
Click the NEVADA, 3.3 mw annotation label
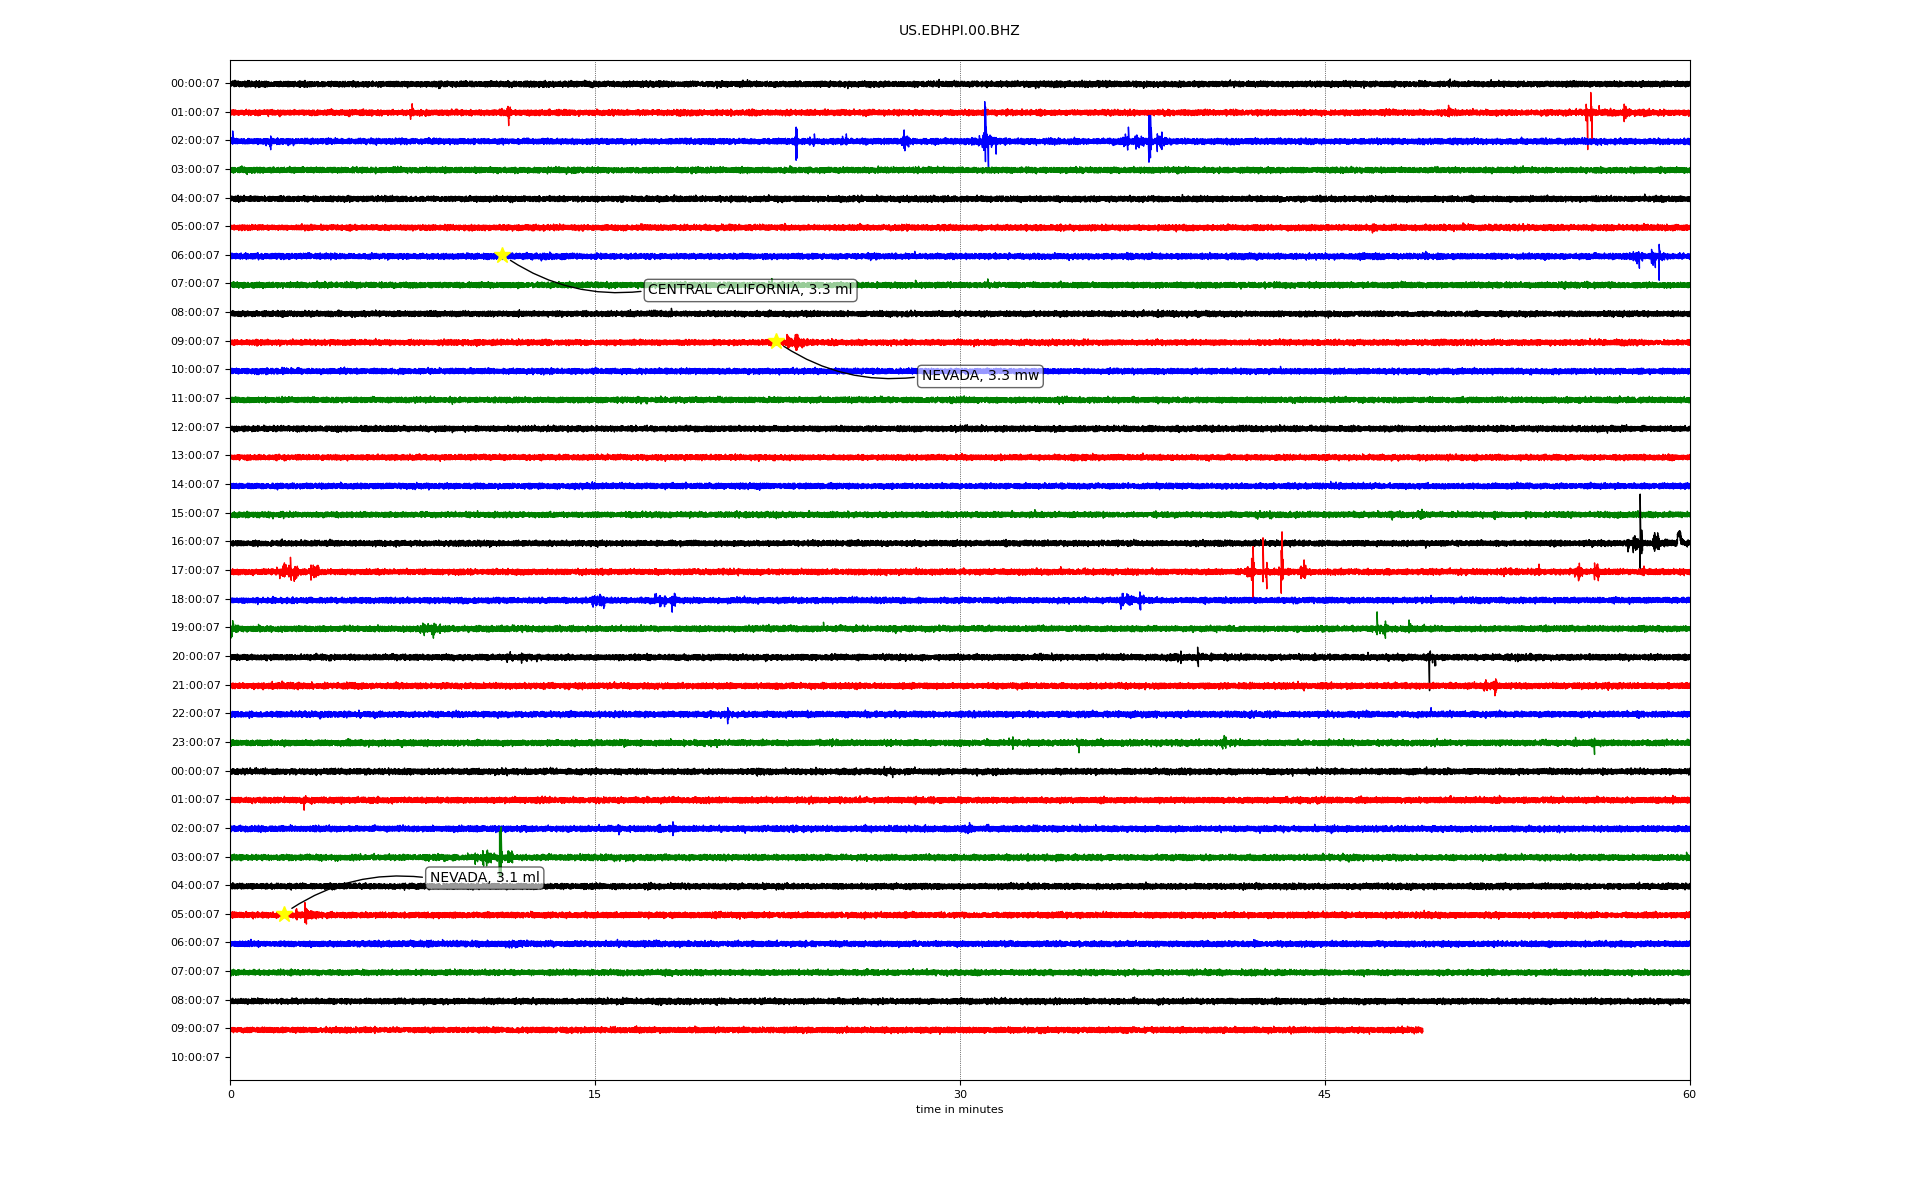point(980,376)
